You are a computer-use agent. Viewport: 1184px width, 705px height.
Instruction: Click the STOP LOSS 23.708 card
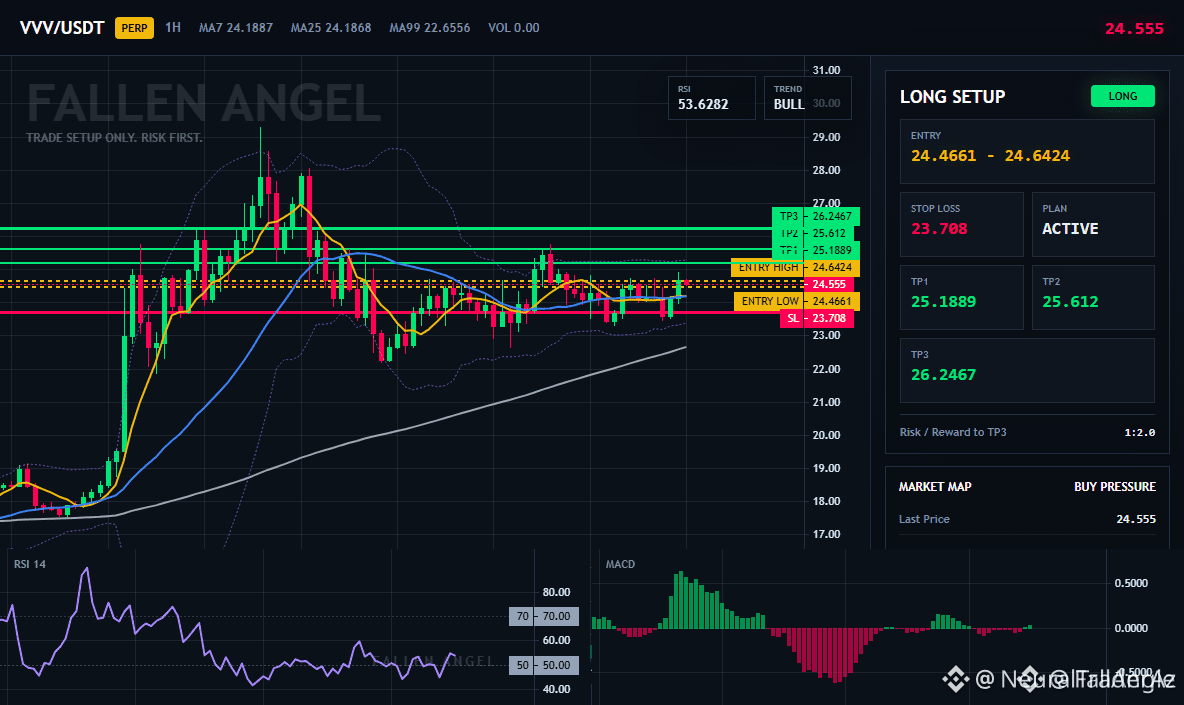pos(961,224)
